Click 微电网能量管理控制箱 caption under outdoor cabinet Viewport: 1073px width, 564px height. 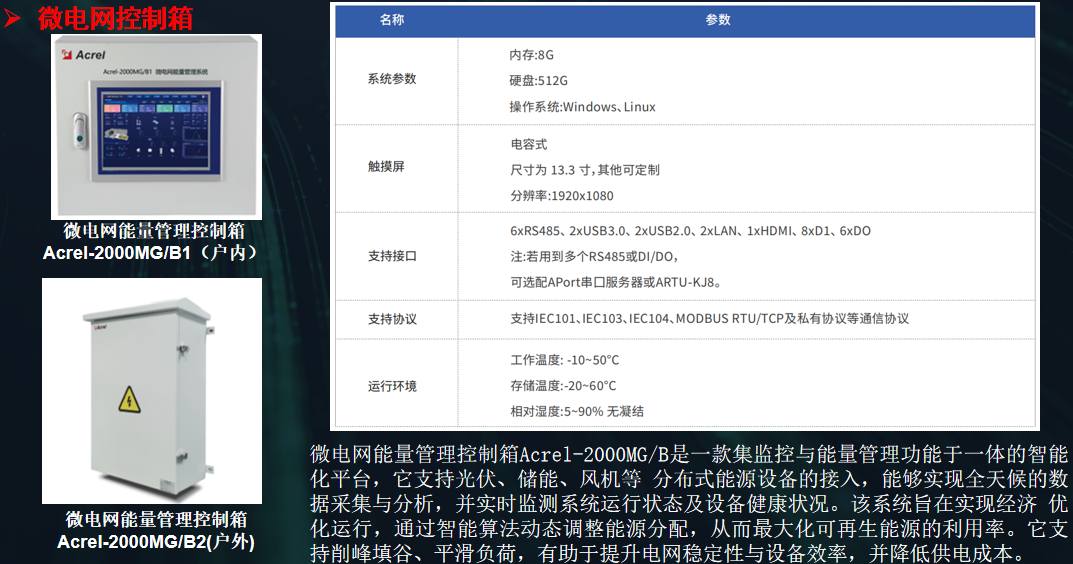click(x=156, y=520)
